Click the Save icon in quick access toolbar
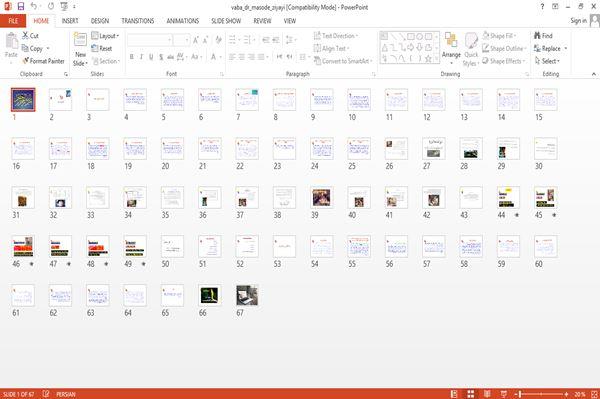 21,6
